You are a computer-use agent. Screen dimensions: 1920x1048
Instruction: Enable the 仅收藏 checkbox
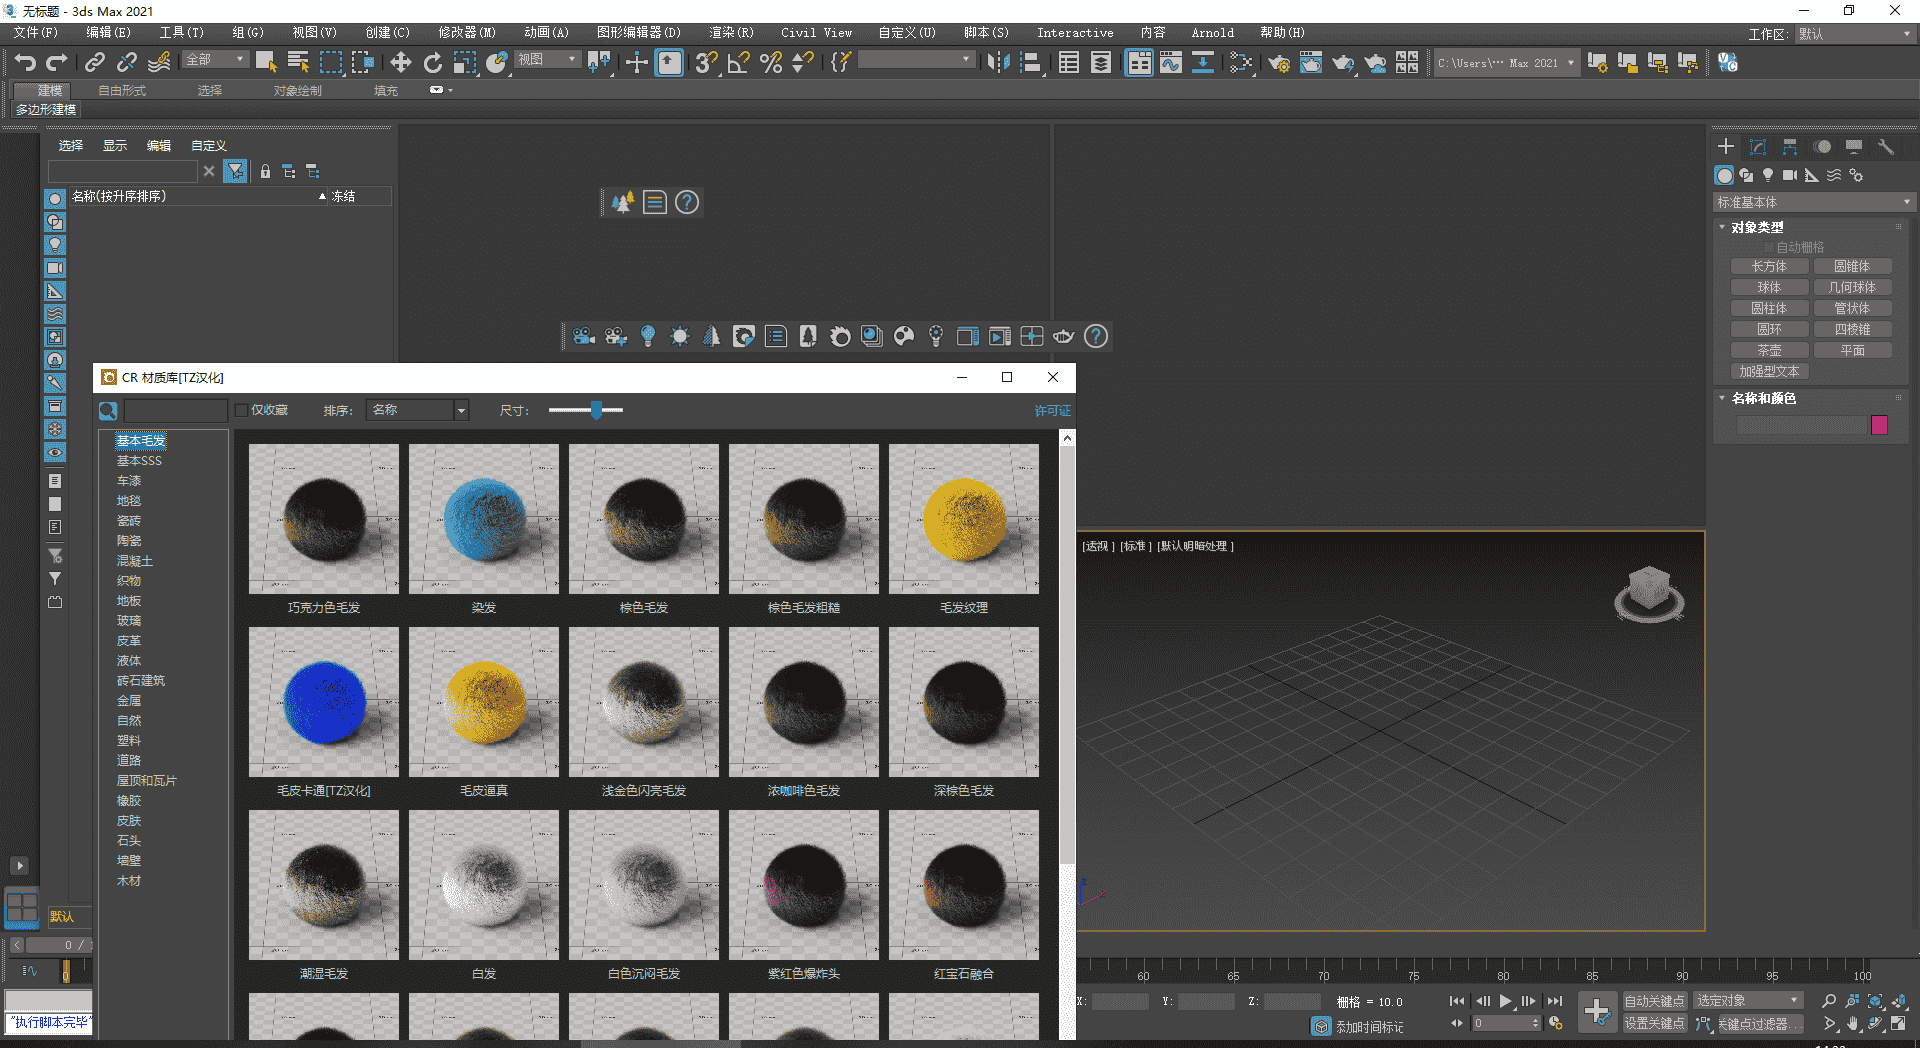click(241, 410)
